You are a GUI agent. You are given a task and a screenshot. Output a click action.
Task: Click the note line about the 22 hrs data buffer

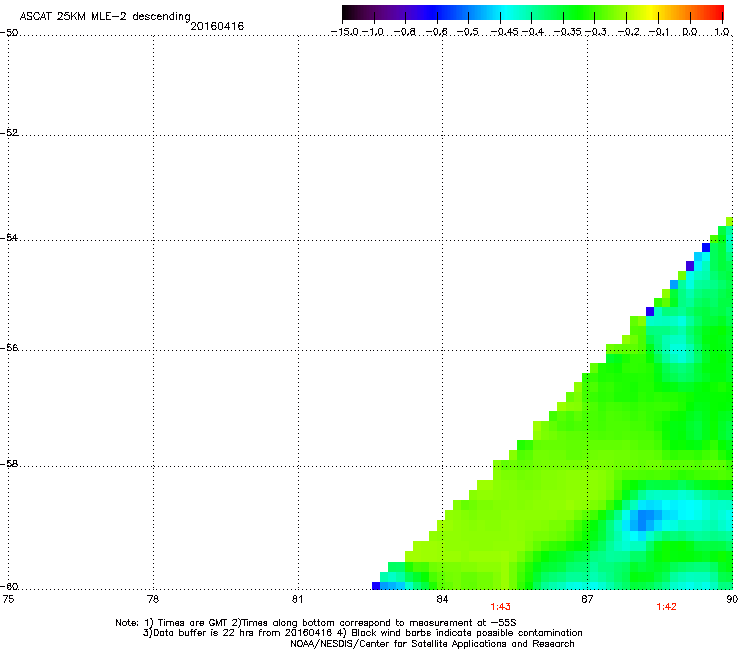click(x=362, y=633)
